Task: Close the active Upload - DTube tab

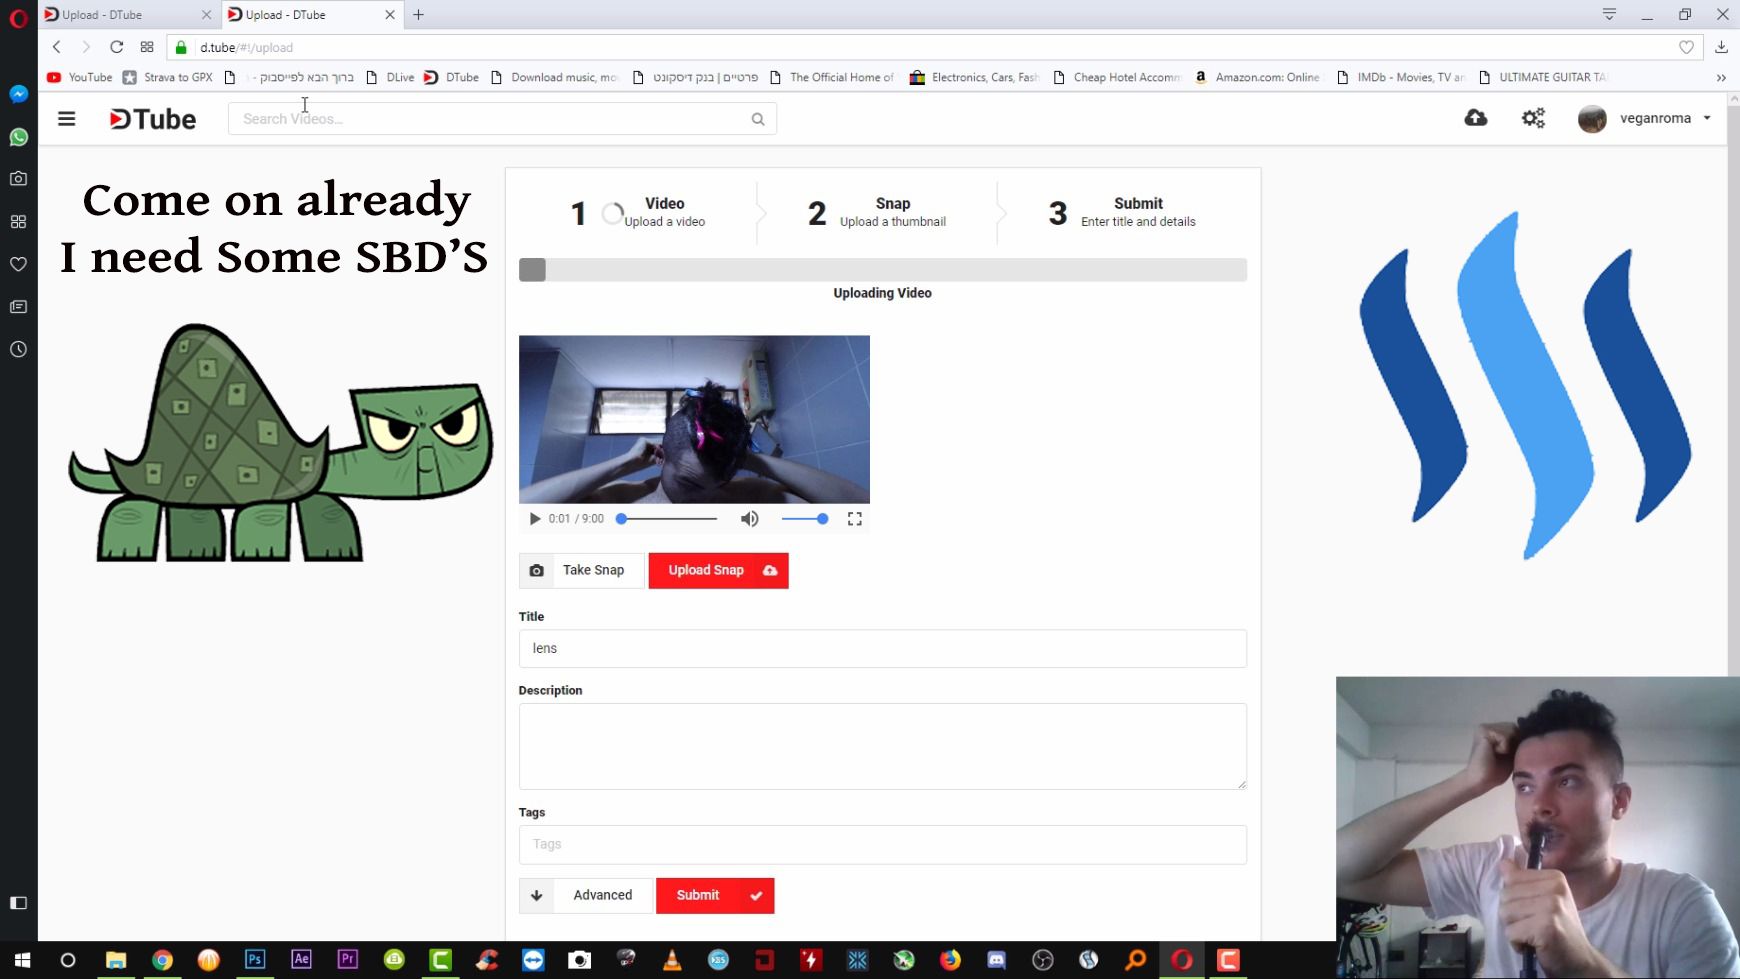Action: tap(390, 15)
